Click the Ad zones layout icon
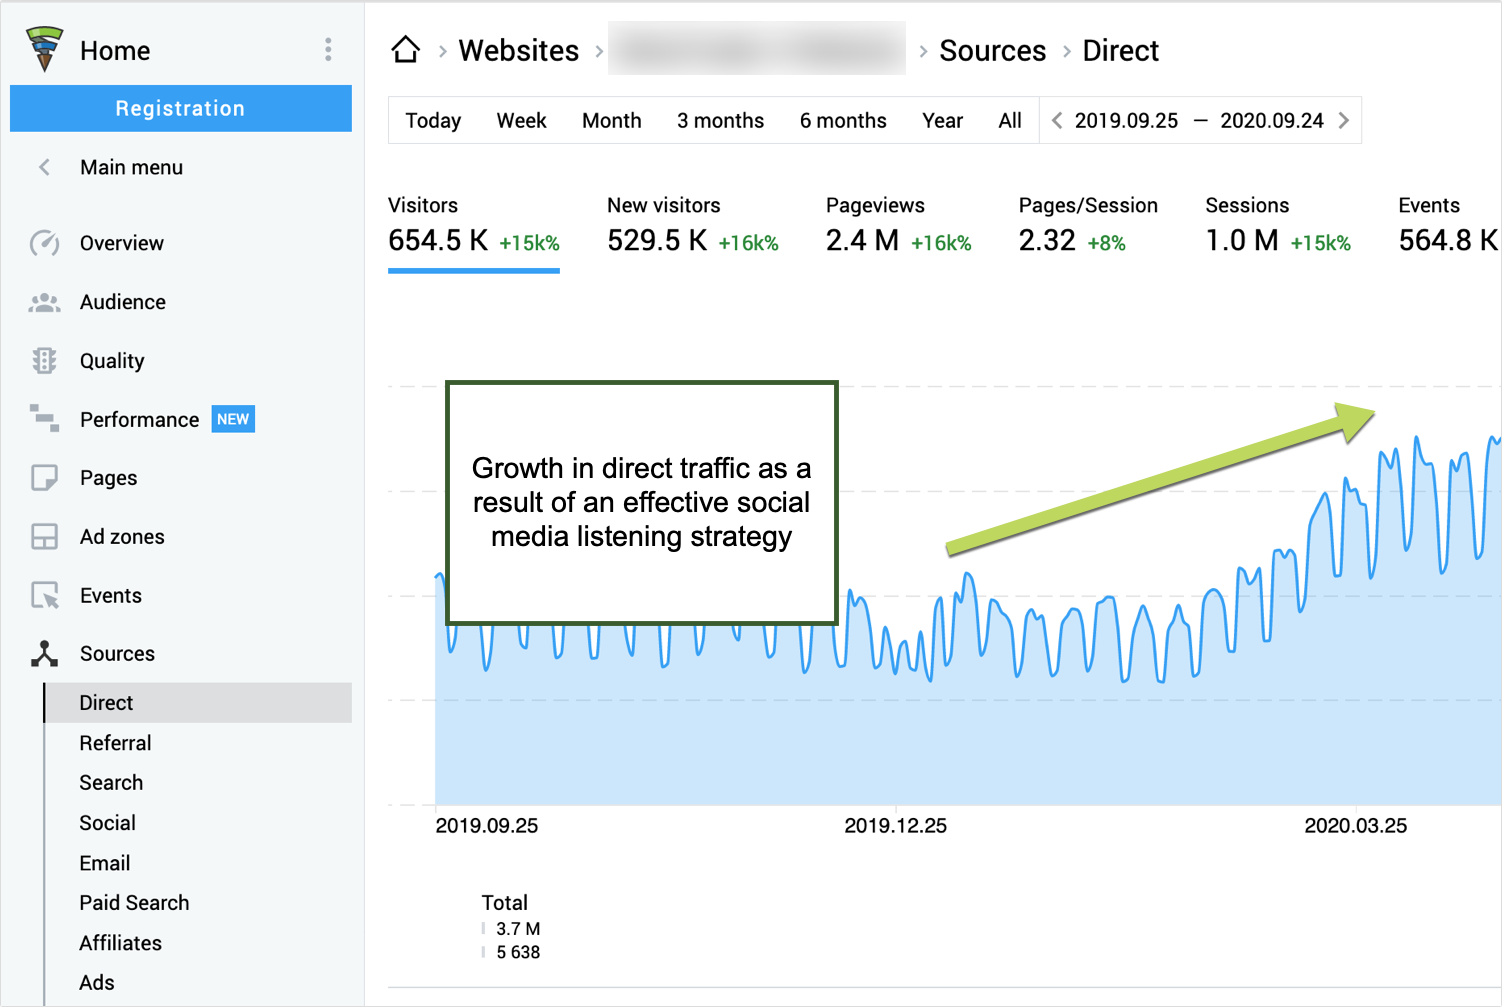 coord(44,537)
